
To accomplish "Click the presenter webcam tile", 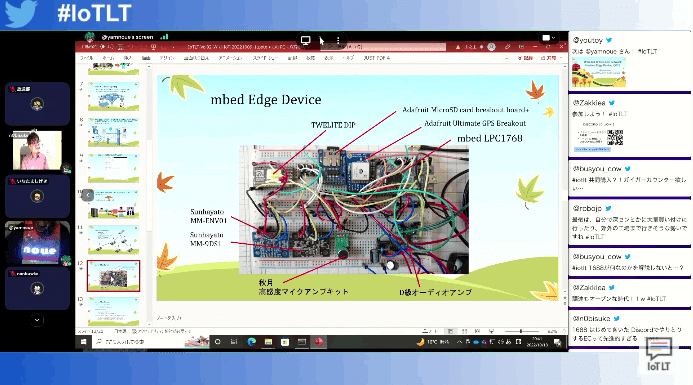I will [37, 150].
